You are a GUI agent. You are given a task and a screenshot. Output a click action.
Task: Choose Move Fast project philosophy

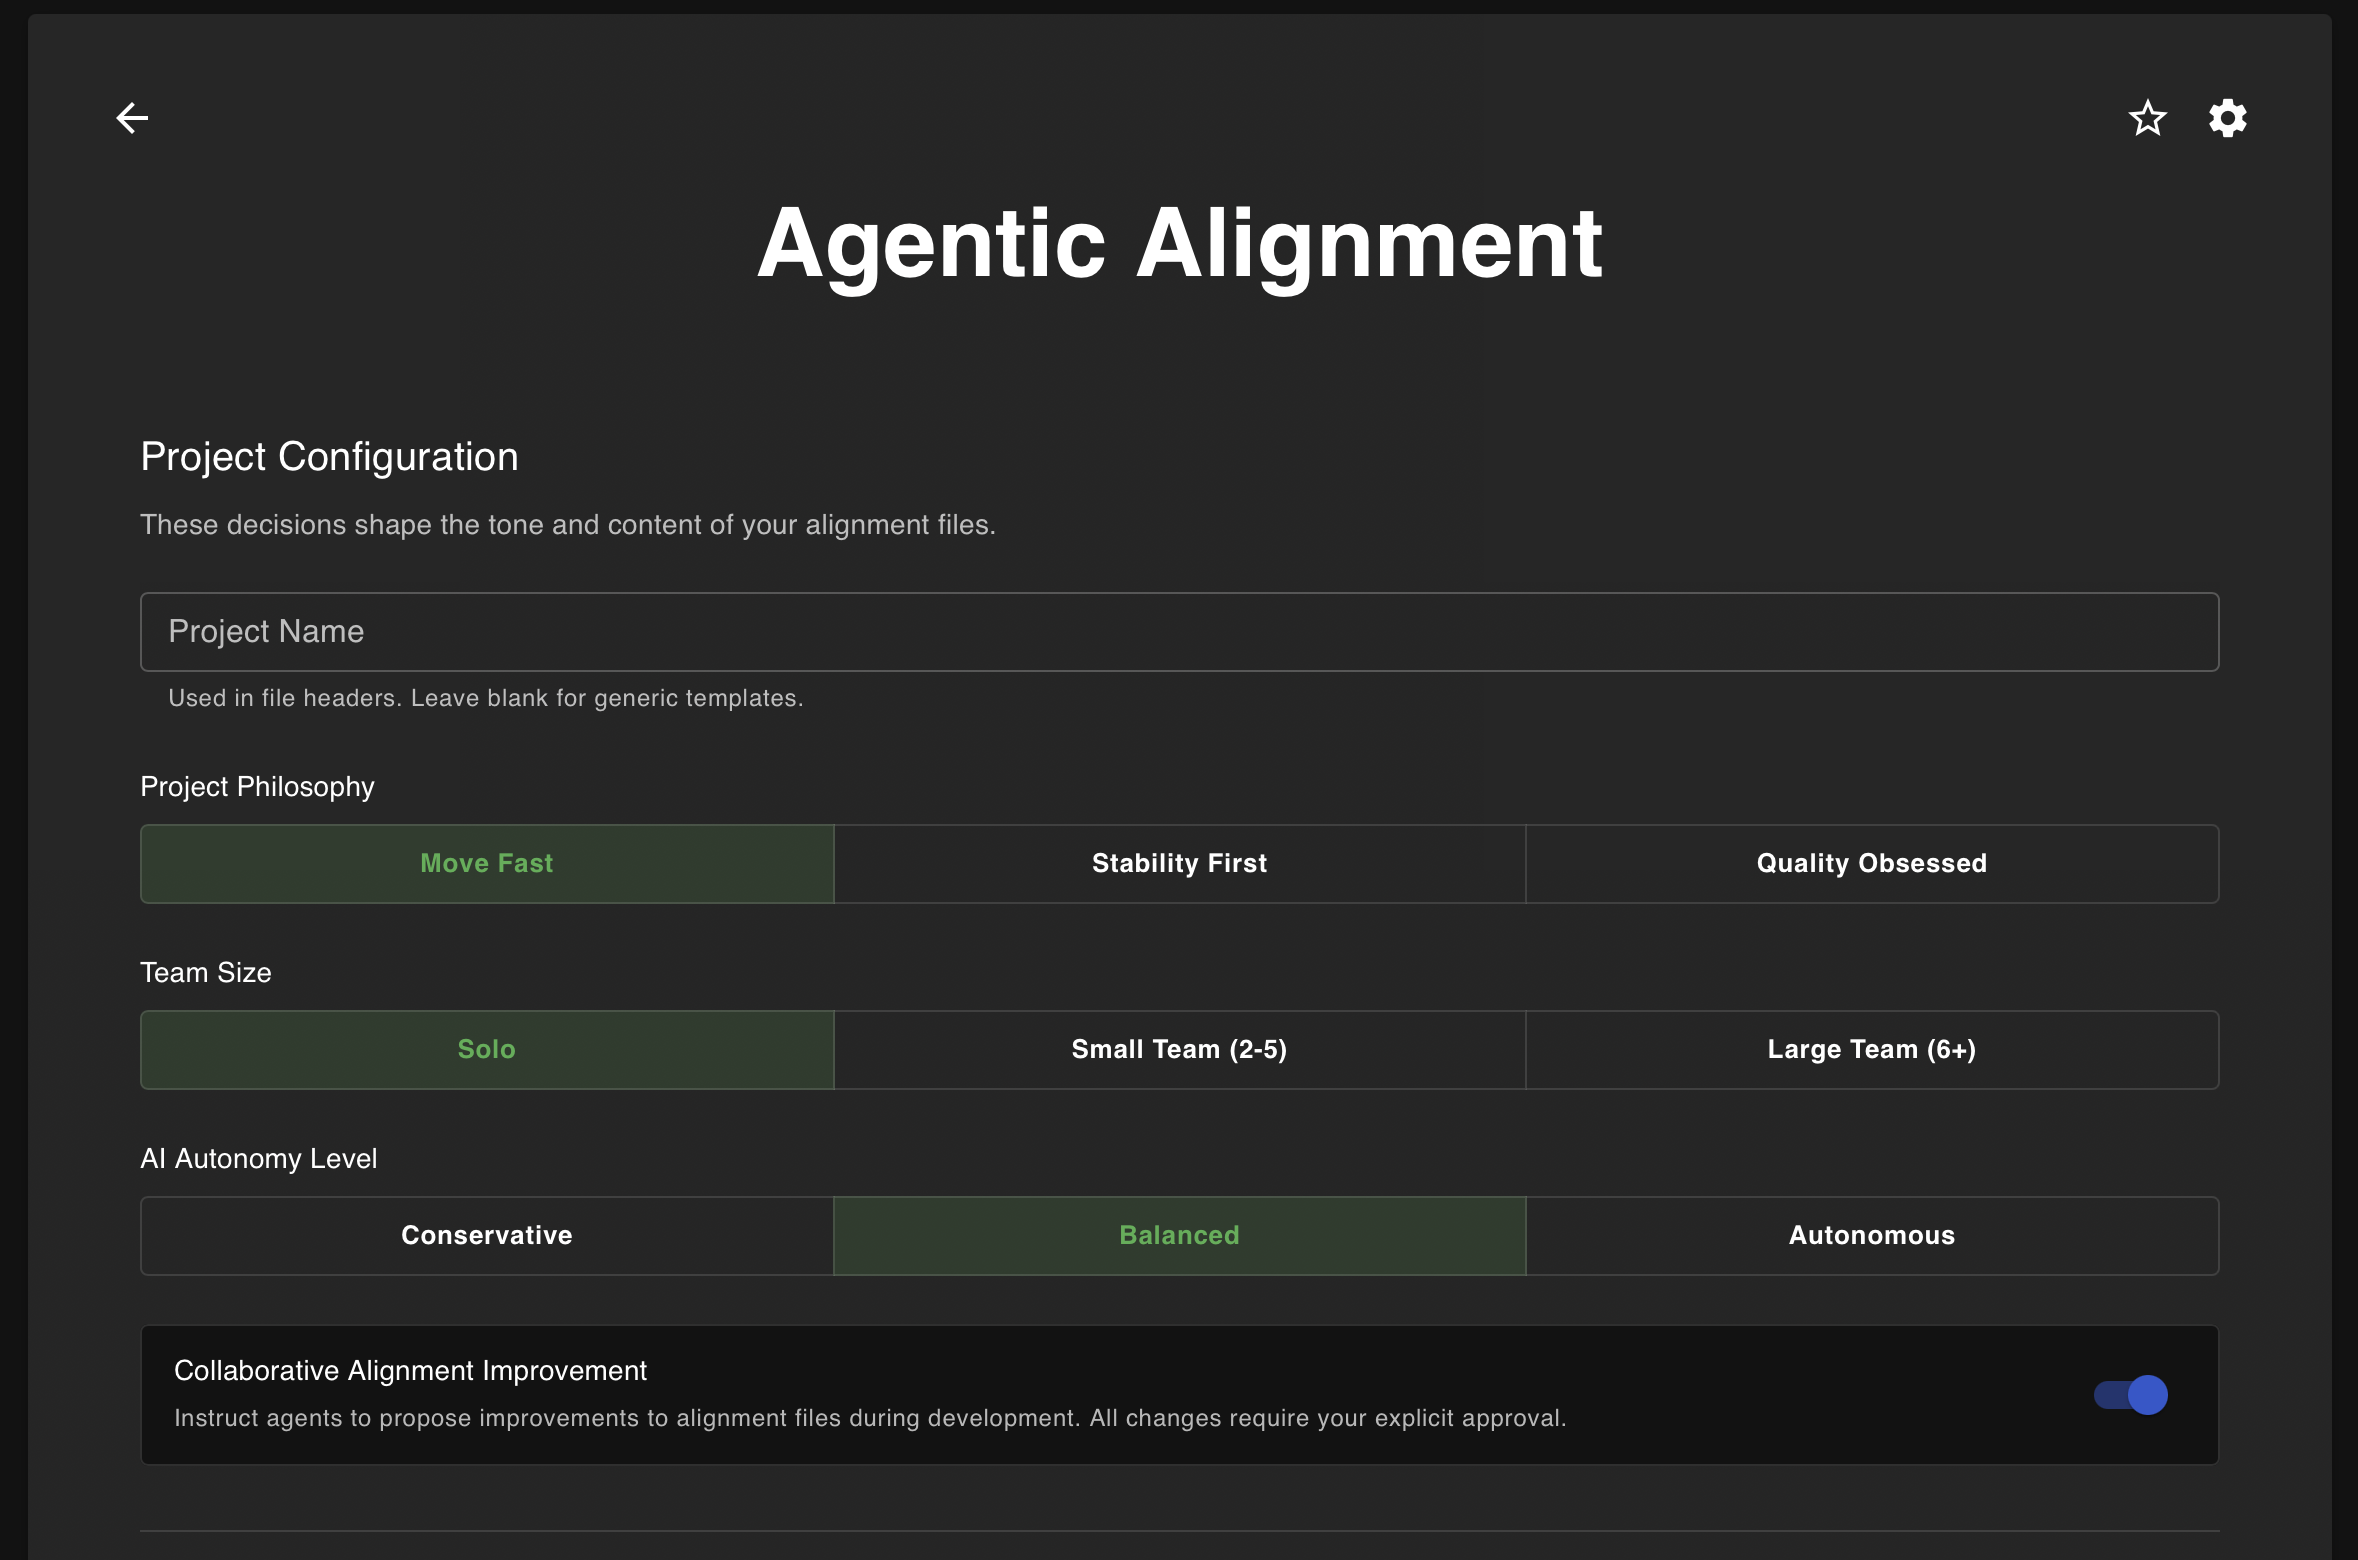(486, 863)
